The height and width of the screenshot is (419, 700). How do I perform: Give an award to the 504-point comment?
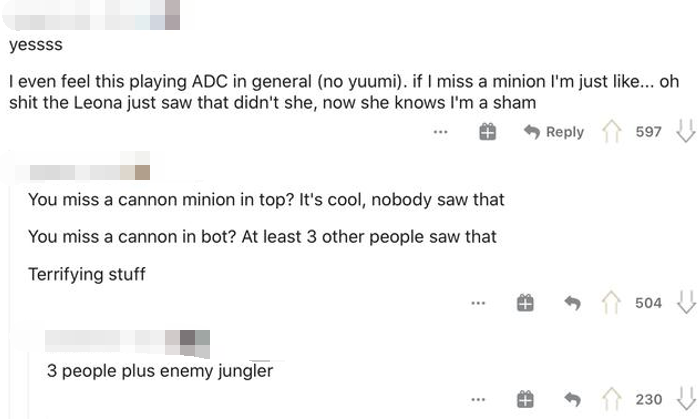click(524, 303)
